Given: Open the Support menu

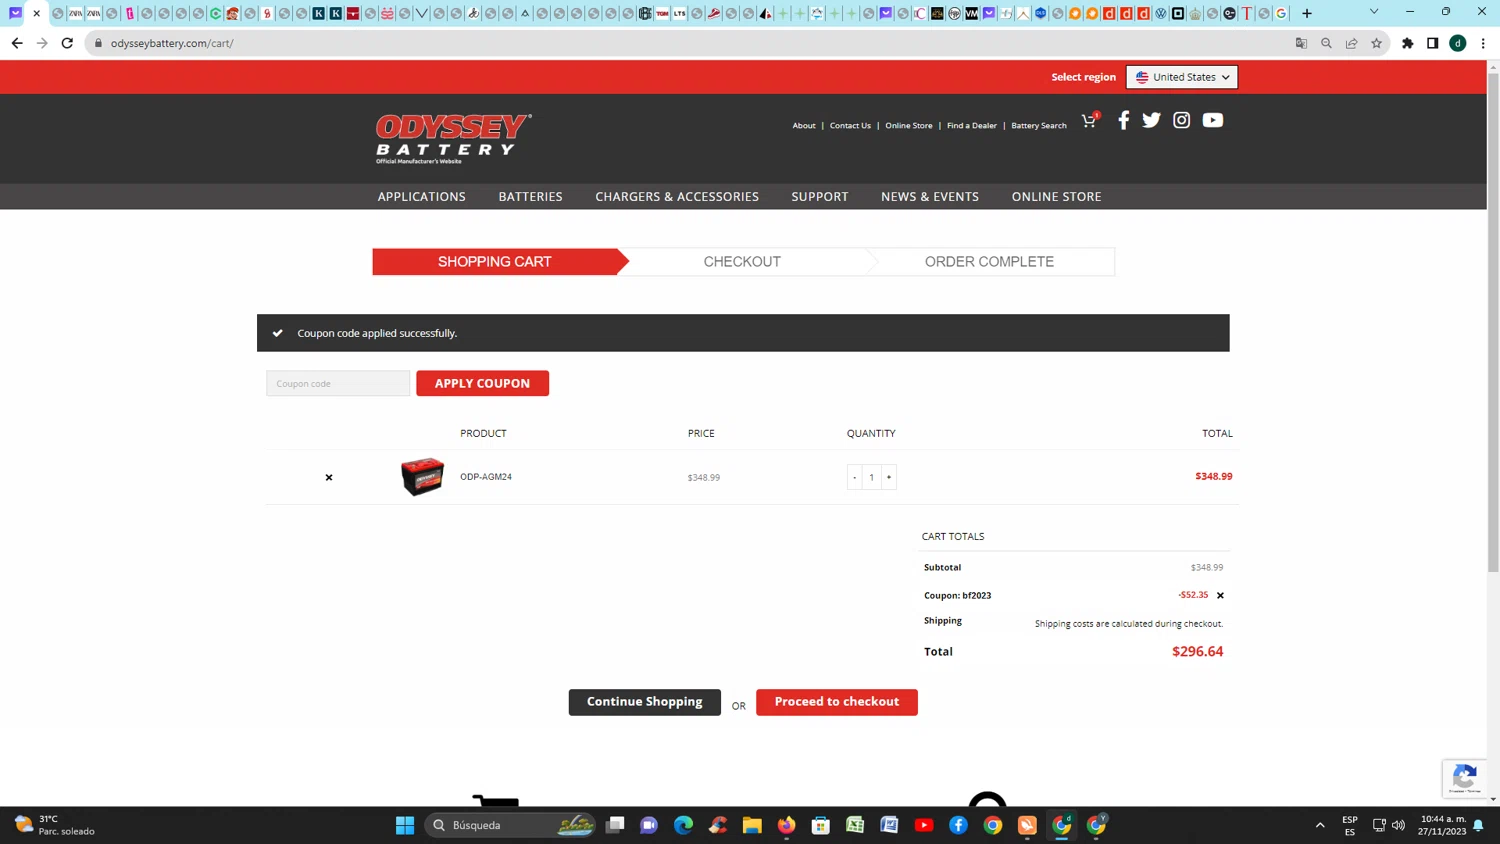Looking at the screenshot, I should coord(819,196).
